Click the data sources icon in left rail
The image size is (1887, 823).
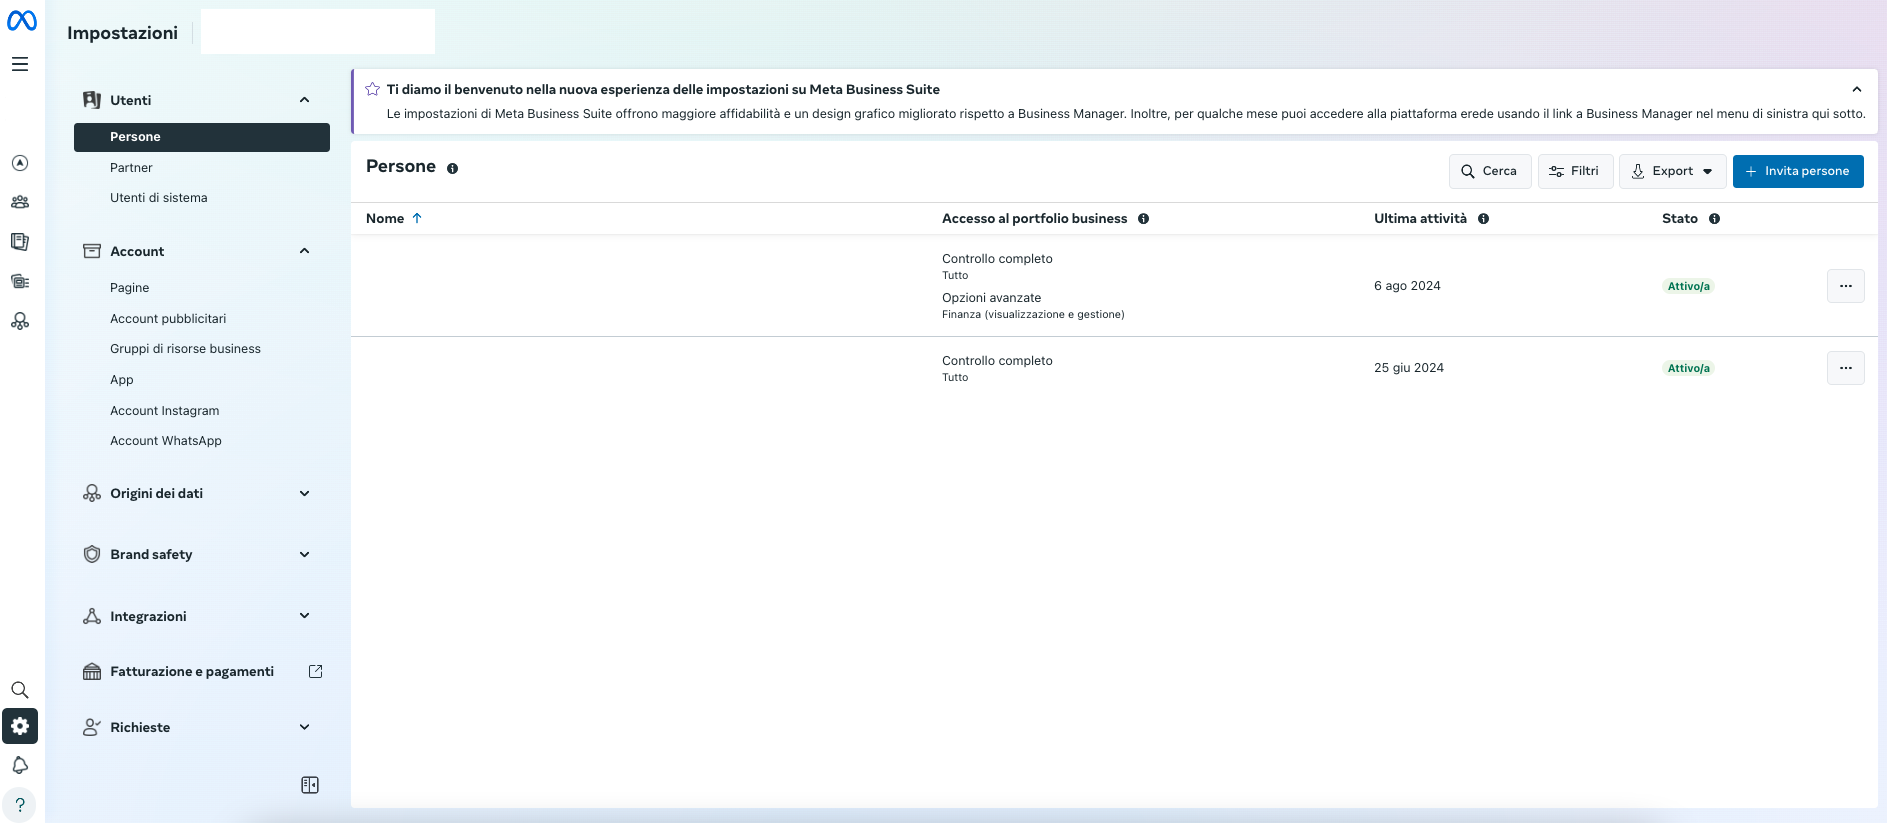click(x=20, y=321)
